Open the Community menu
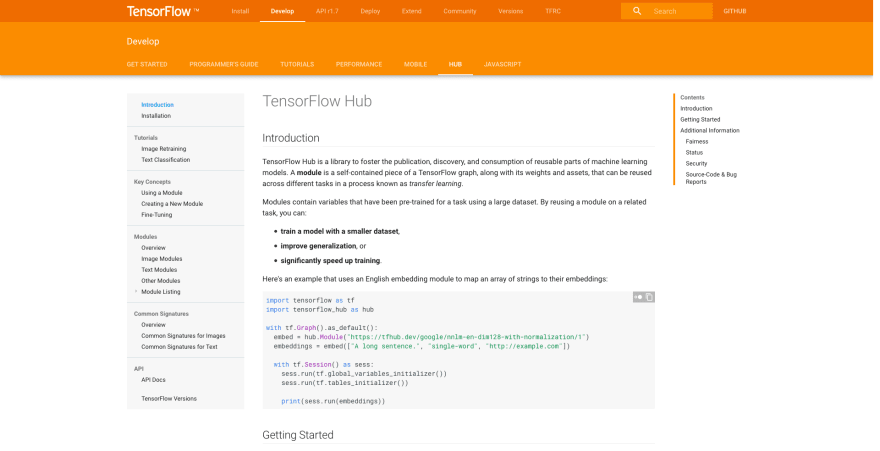 click(460, 11)
